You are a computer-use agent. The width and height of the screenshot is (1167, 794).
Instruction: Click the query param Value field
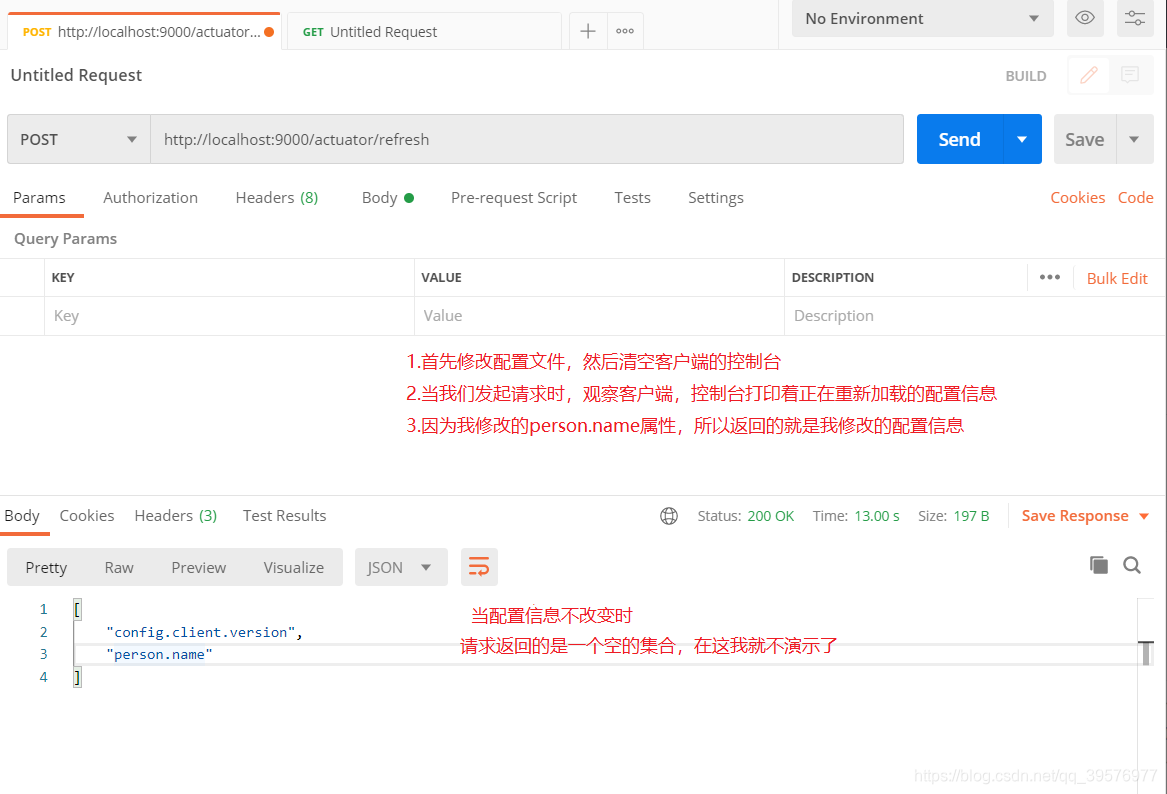[x=599, y=316]
